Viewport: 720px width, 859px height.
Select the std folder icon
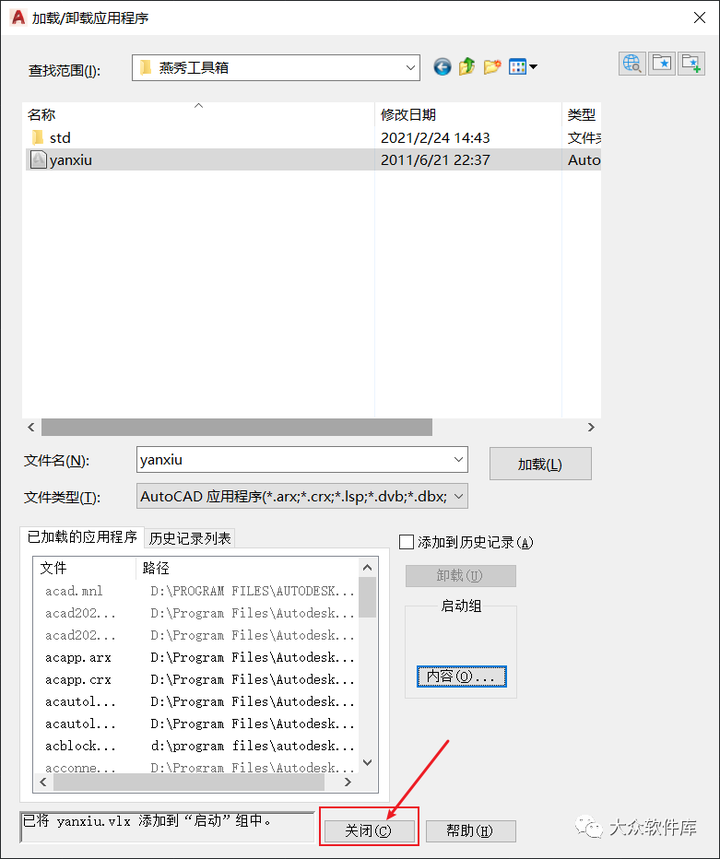(x=38, y=137)
